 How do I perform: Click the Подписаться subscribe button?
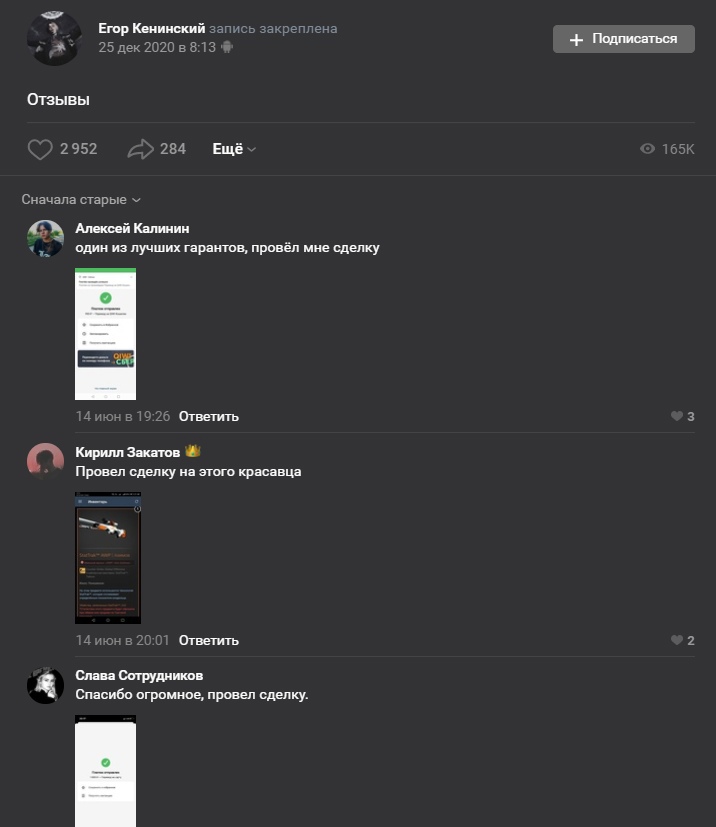(624, 39)
